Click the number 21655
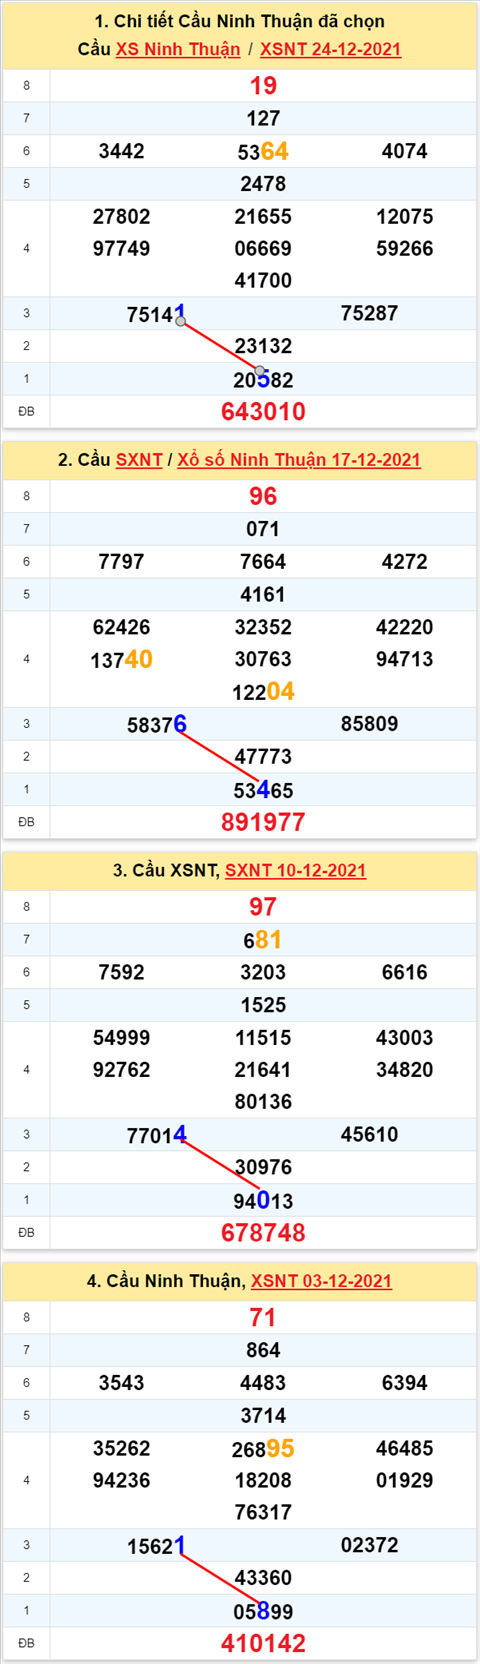Image resolution: width=480 pixels, height=1664 pixels. [263, 217]
